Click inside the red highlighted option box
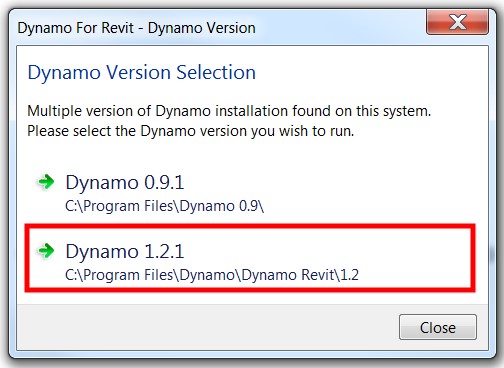The width and height of the screenshot is (504, 368). pyautogui.click(x=250, y=258)
